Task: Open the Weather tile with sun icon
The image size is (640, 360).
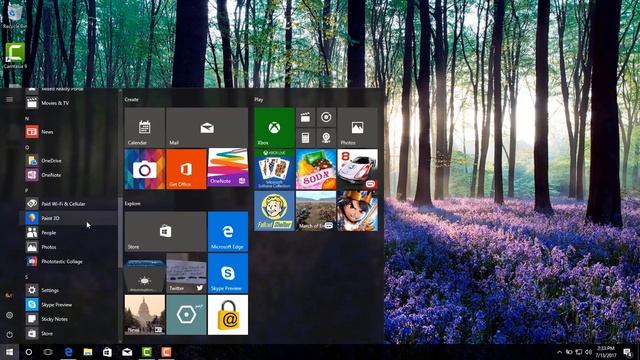Action: 144,273
